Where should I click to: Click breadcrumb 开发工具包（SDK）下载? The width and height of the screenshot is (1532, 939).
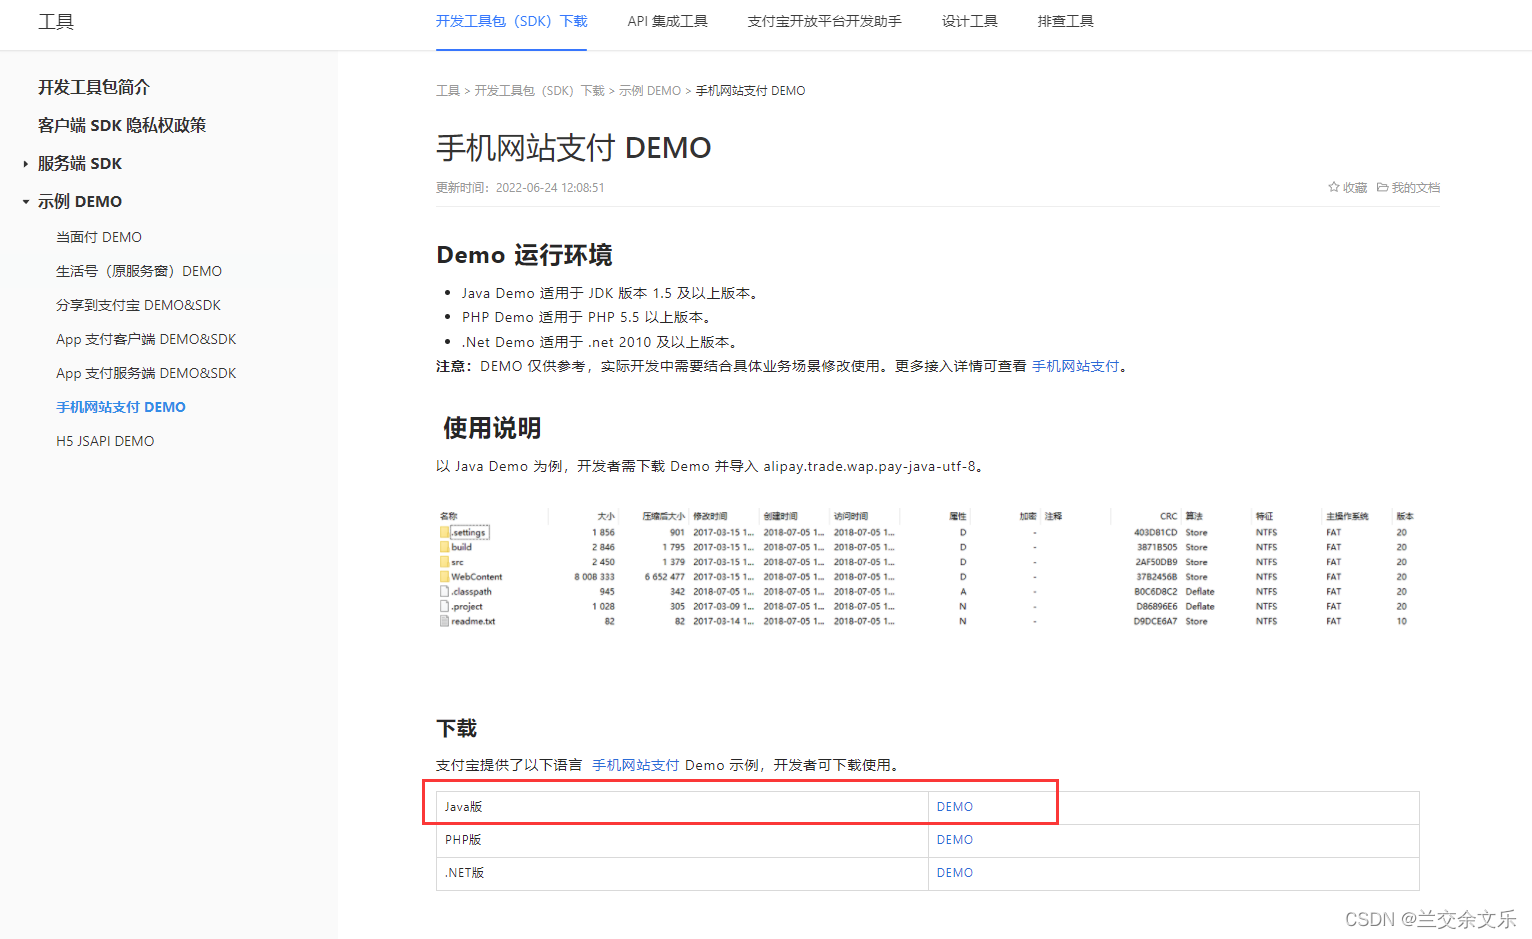click(x=539, y=90)
